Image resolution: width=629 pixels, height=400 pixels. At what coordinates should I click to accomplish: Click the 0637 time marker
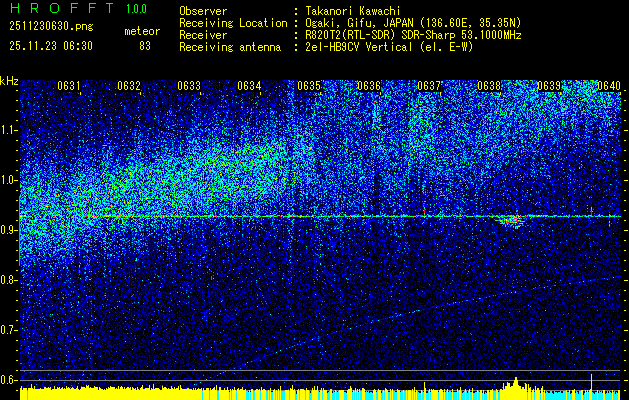click(429, 86)
